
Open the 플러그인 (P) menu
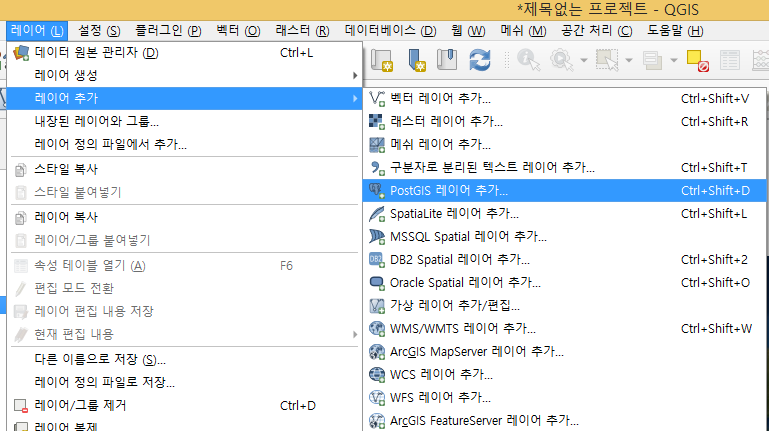click(168, 31)
